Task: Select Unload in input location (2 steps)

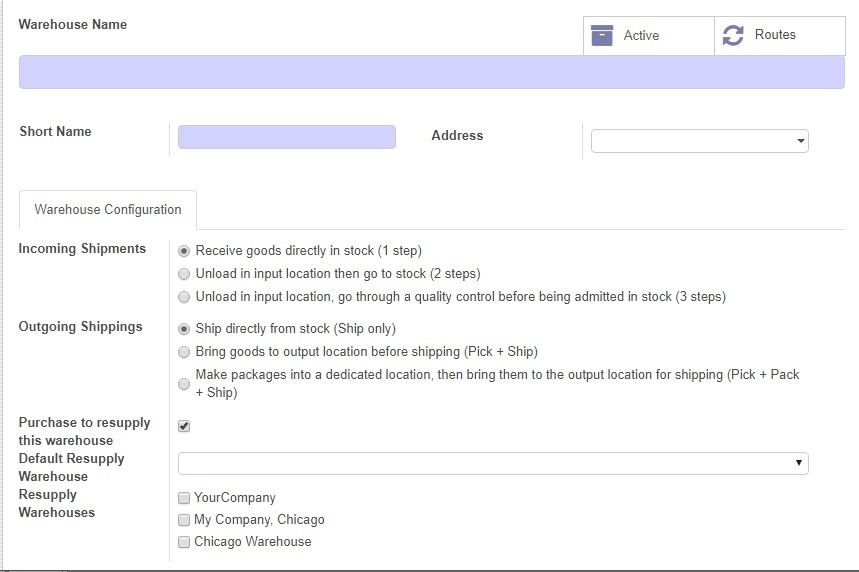Action: tap(184, 273)
